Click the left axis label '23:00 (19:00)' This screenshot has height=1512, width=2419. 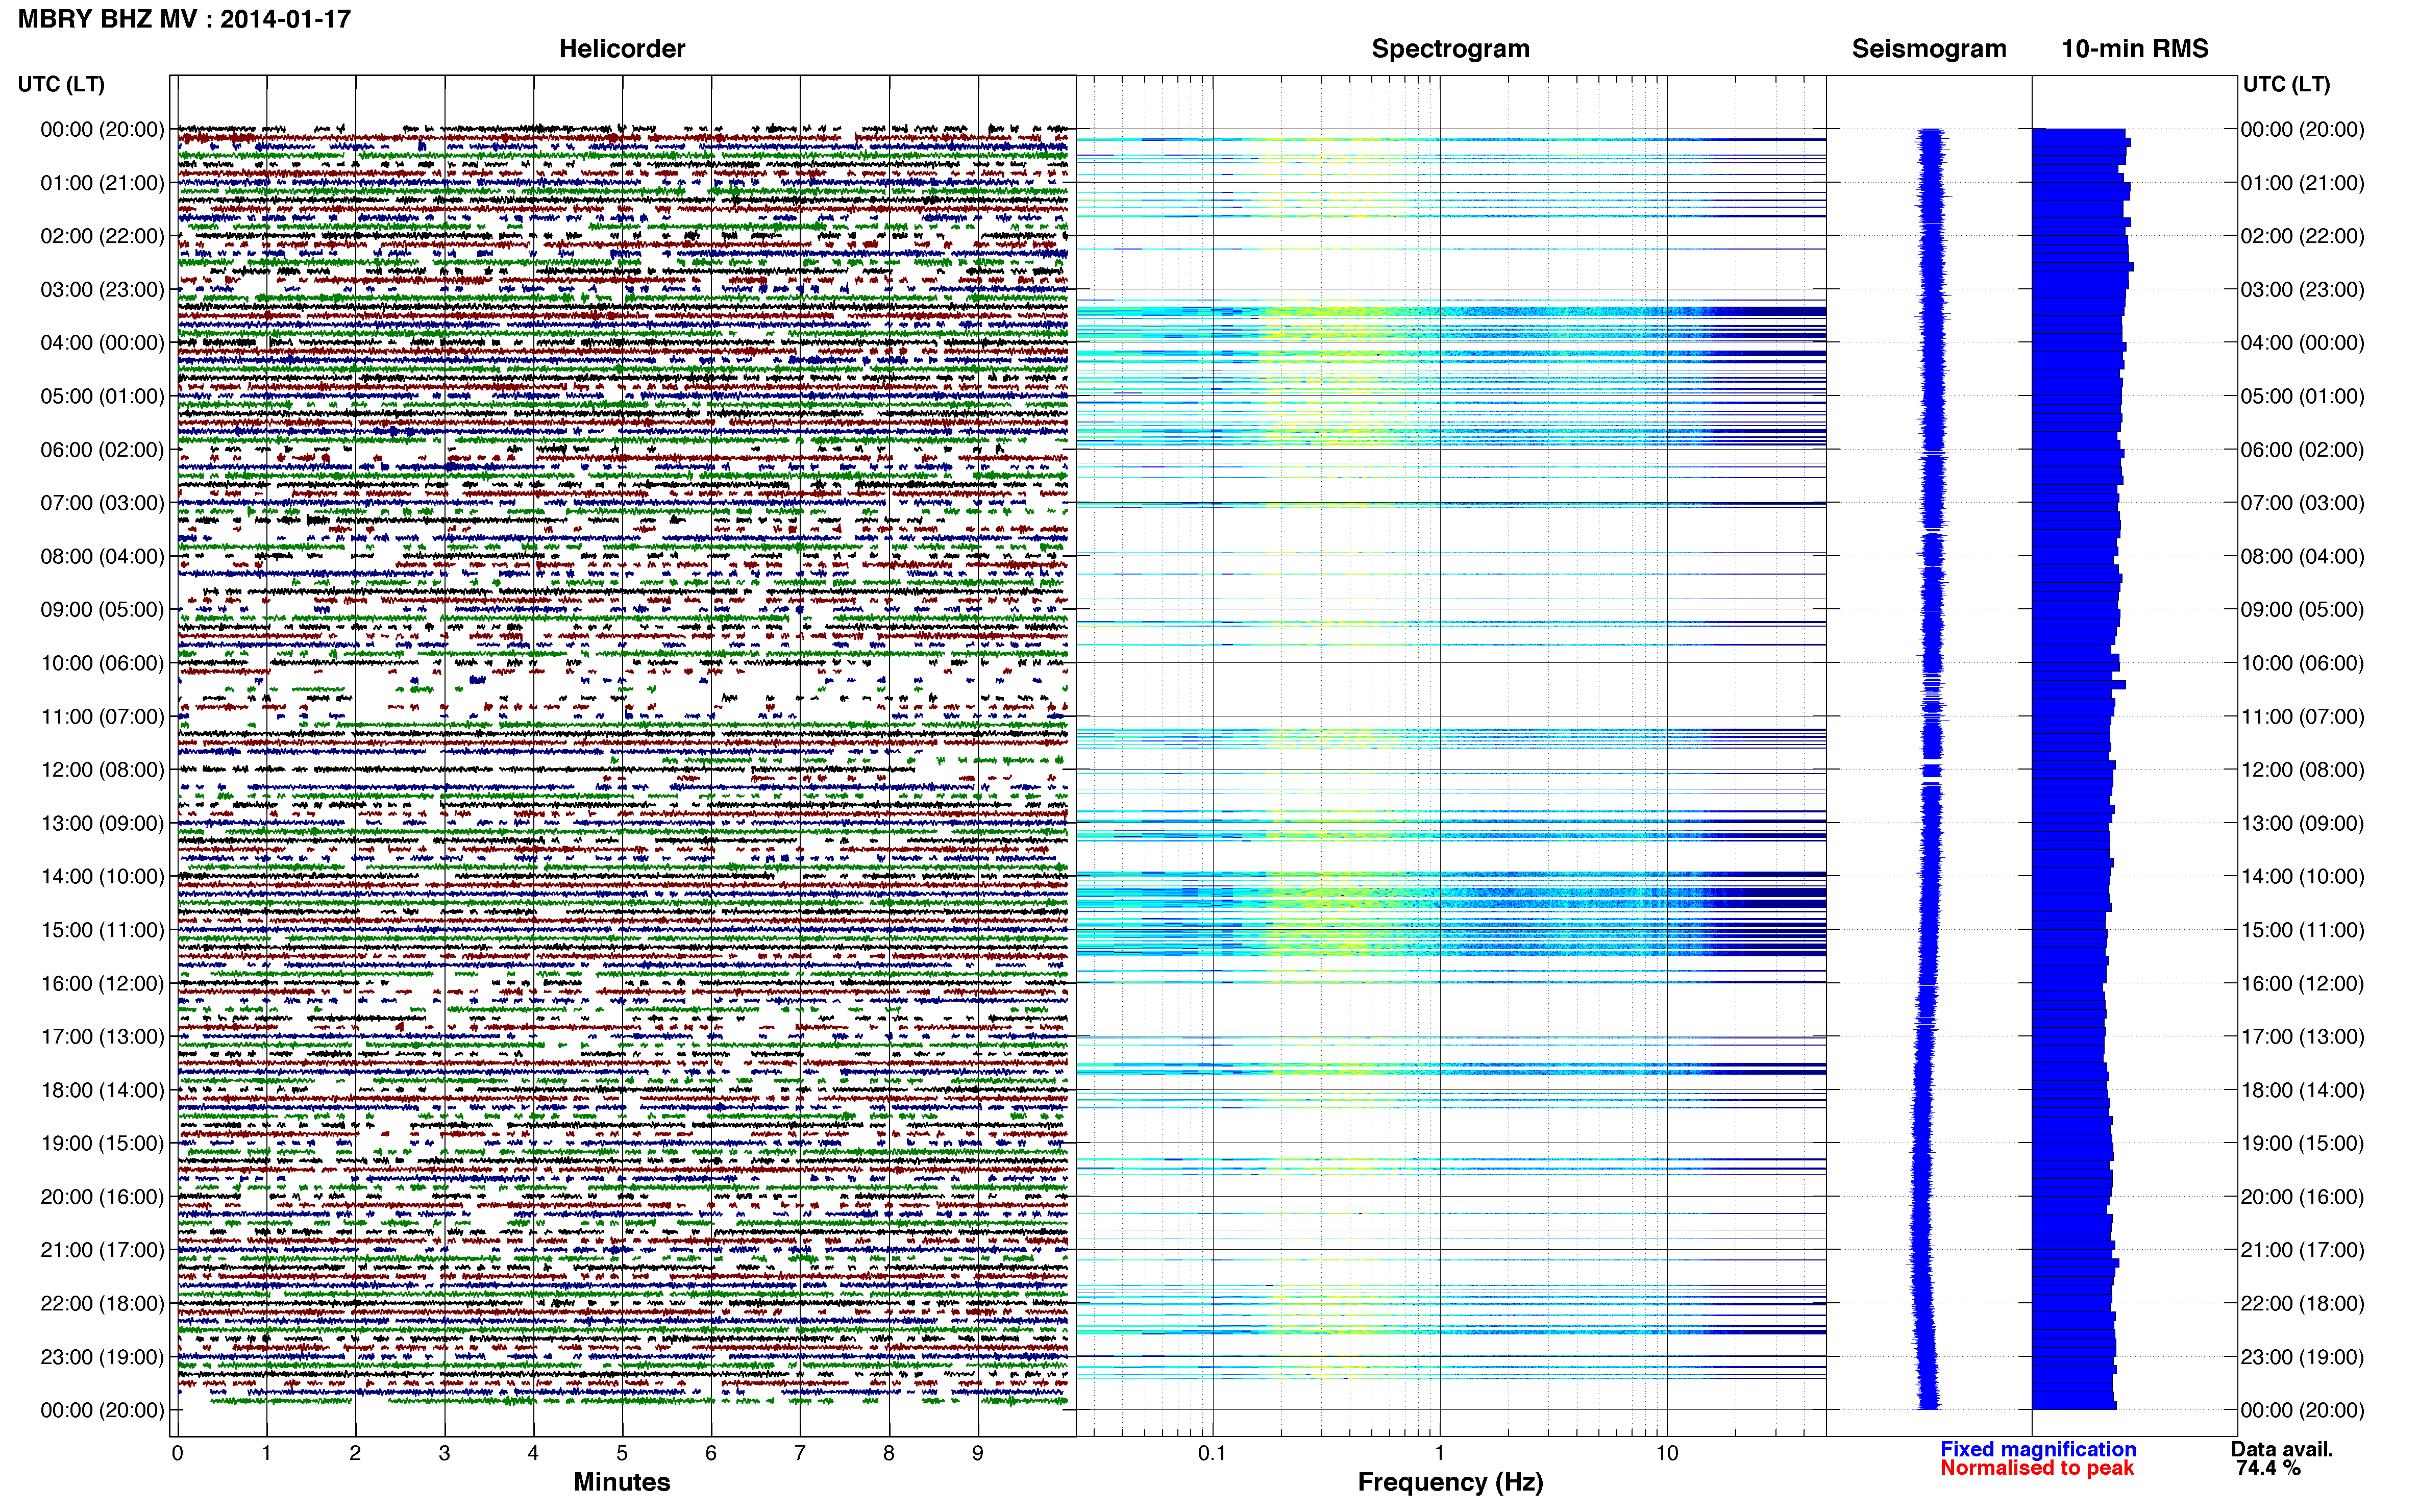102,1357
